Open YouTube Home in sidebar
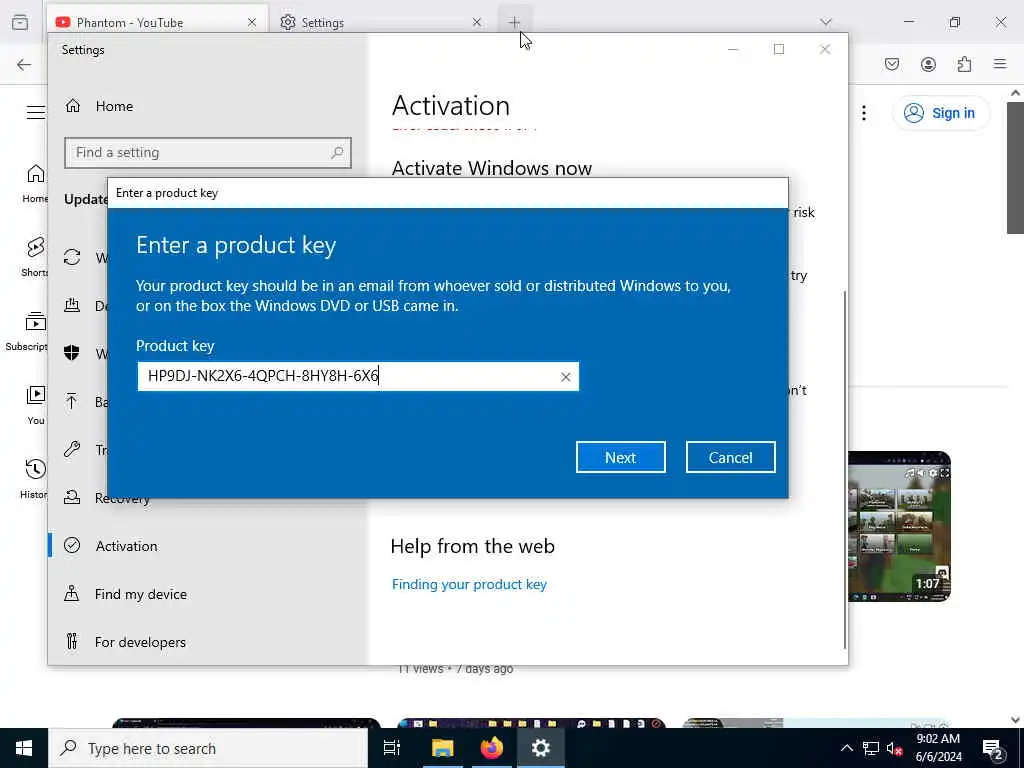This screenshot has height=768, width=1024. pyautogui.click(x=33, y=183)
